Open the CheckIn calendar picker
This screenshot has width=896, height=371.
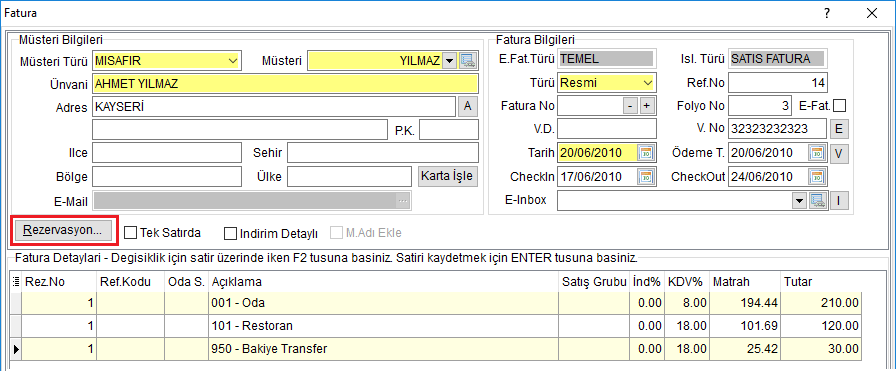pos(646,177)
